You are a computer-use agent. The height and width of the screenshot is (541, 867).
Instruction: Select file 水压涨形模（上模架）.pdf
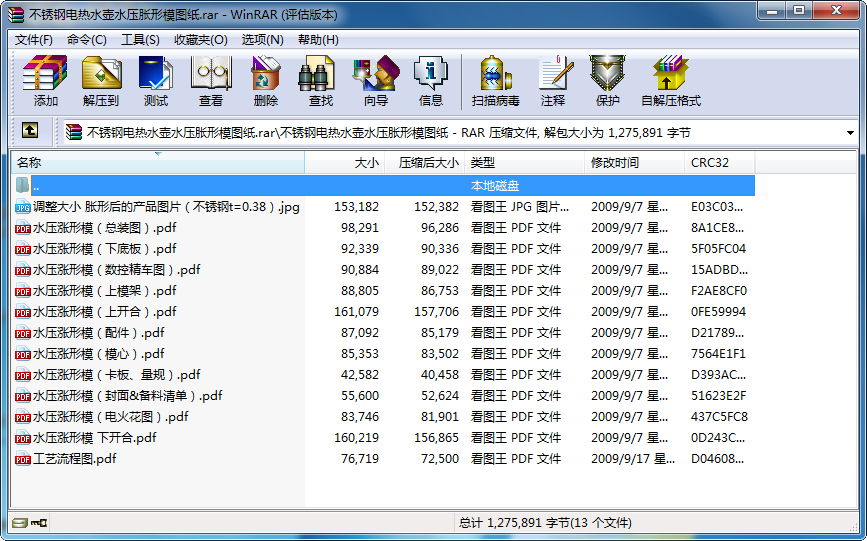click(105, 291)
